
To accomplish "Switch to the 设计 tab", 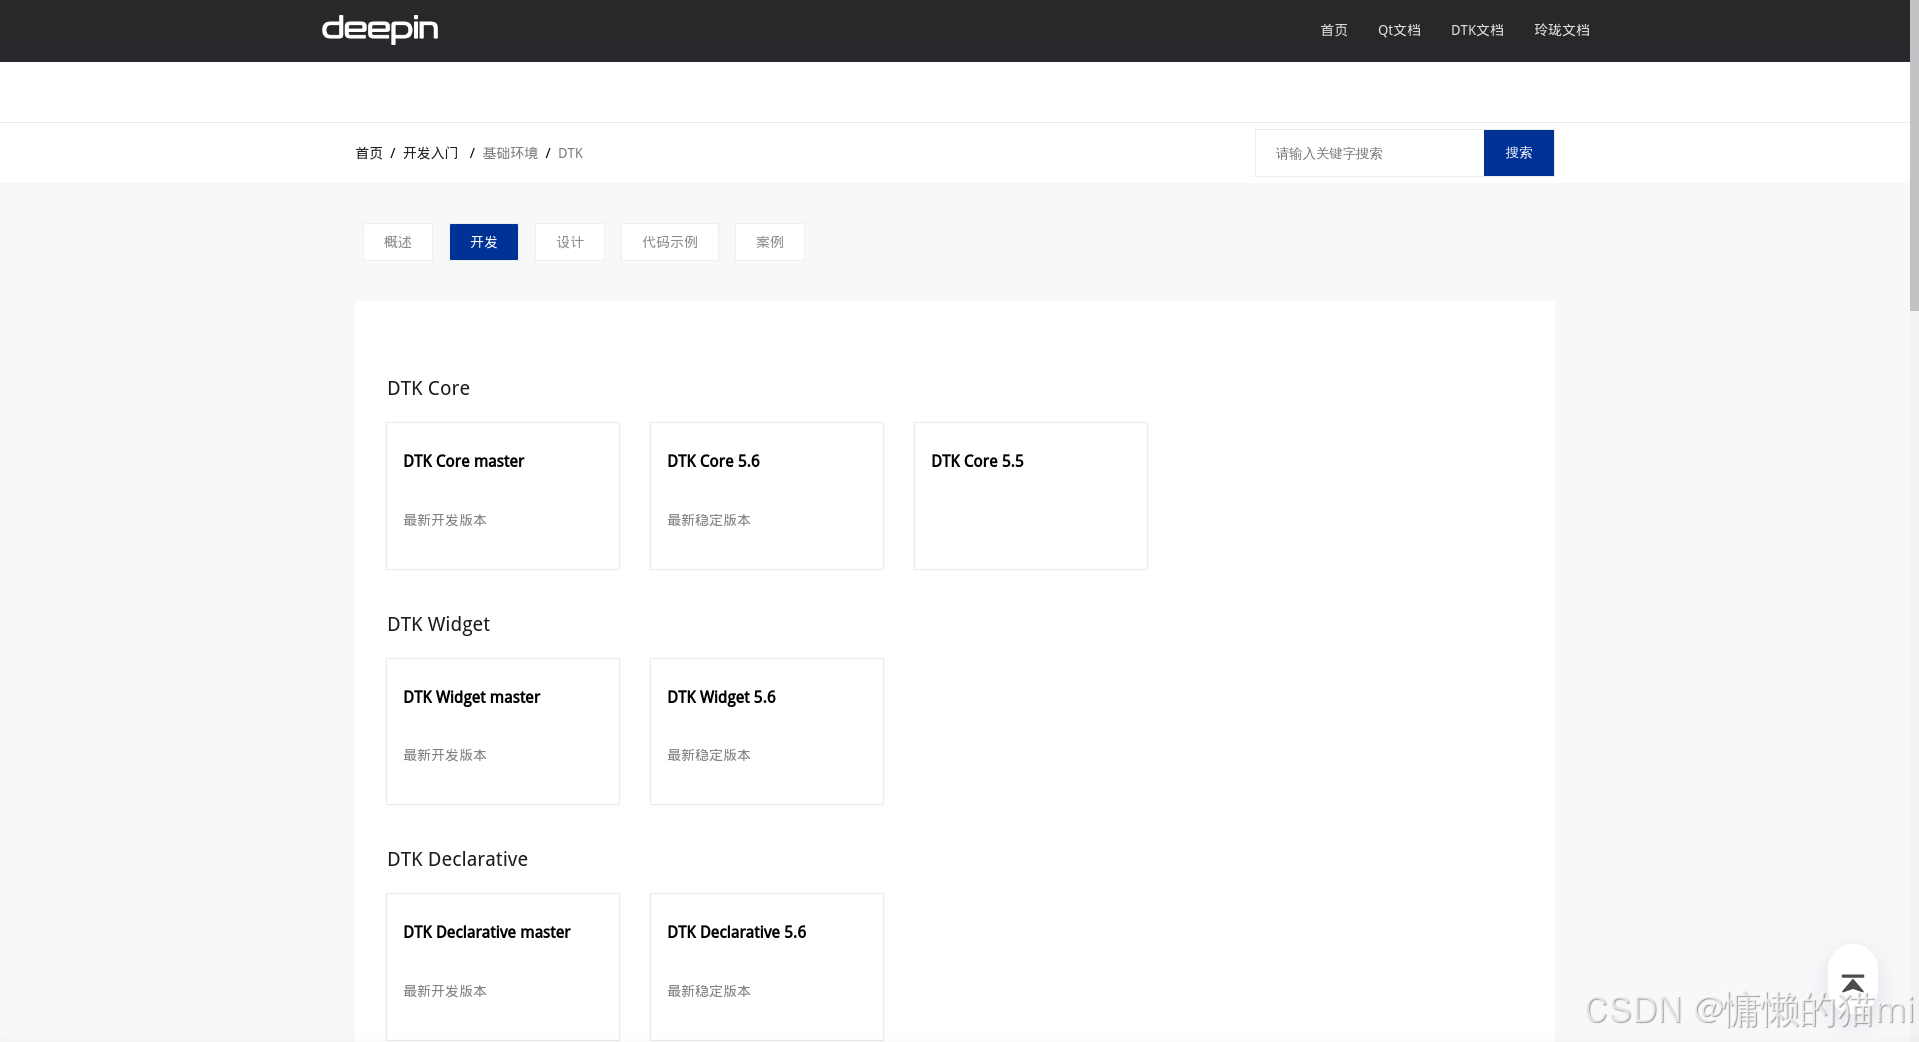I will [570, 242].
